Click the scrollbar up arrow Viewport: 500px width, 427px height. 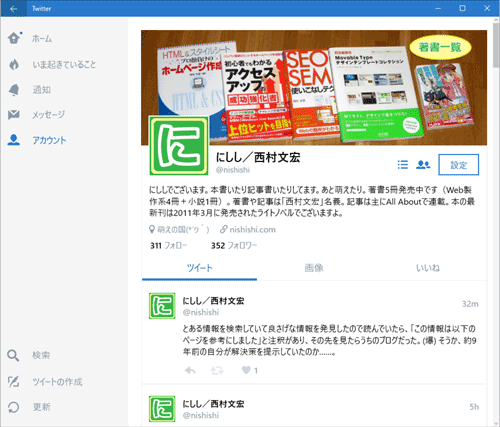point(496,20)
